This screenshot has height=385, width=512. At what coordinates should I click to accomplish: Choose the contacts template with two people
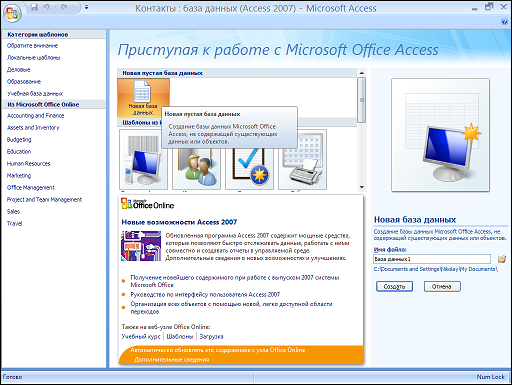196,168
